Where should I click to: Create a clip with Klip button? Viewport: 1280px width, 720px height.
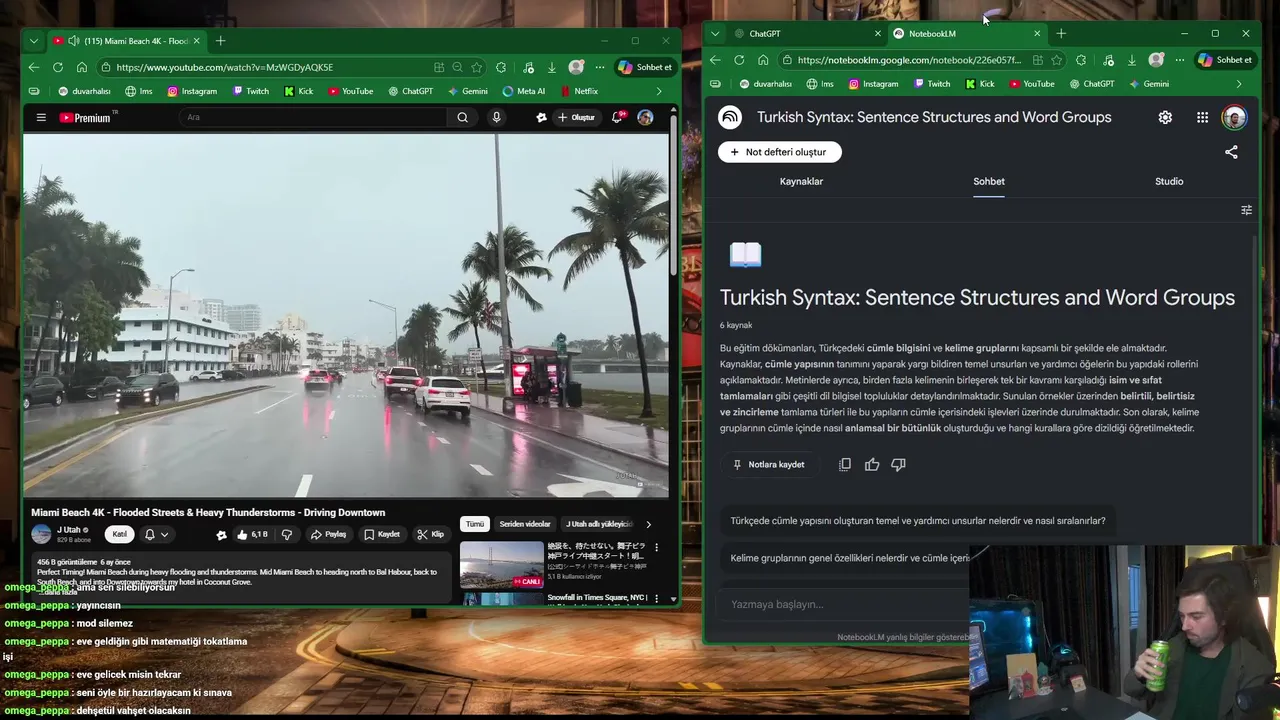[431, 535]
